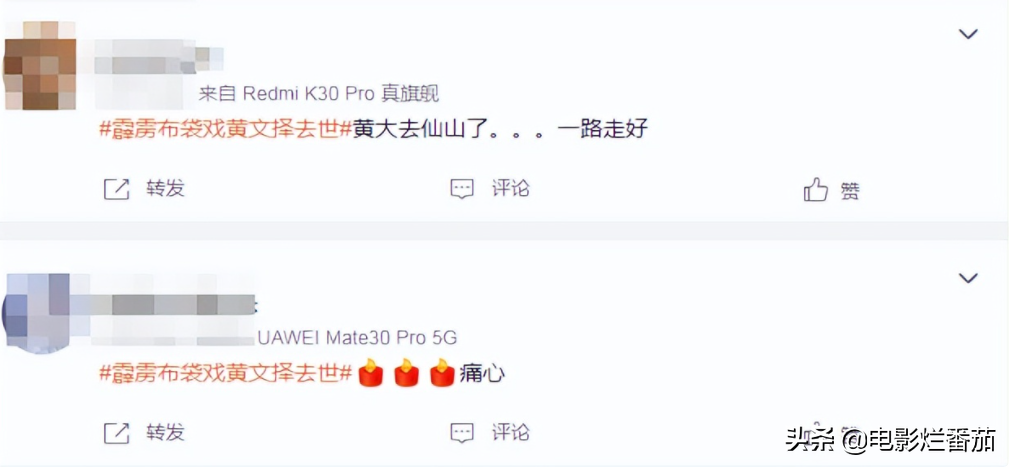Click the last candle emoji before 痛心

click(442, 373)
